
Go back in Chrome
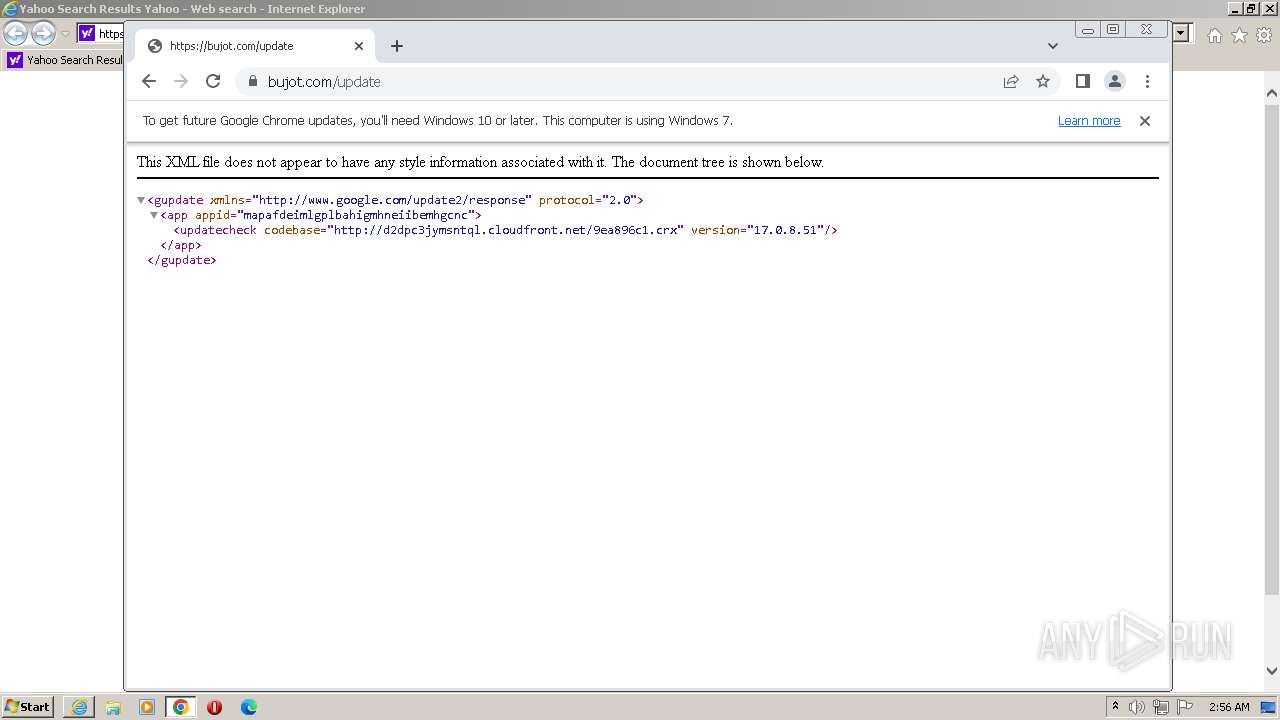click(x=149, y=82)
